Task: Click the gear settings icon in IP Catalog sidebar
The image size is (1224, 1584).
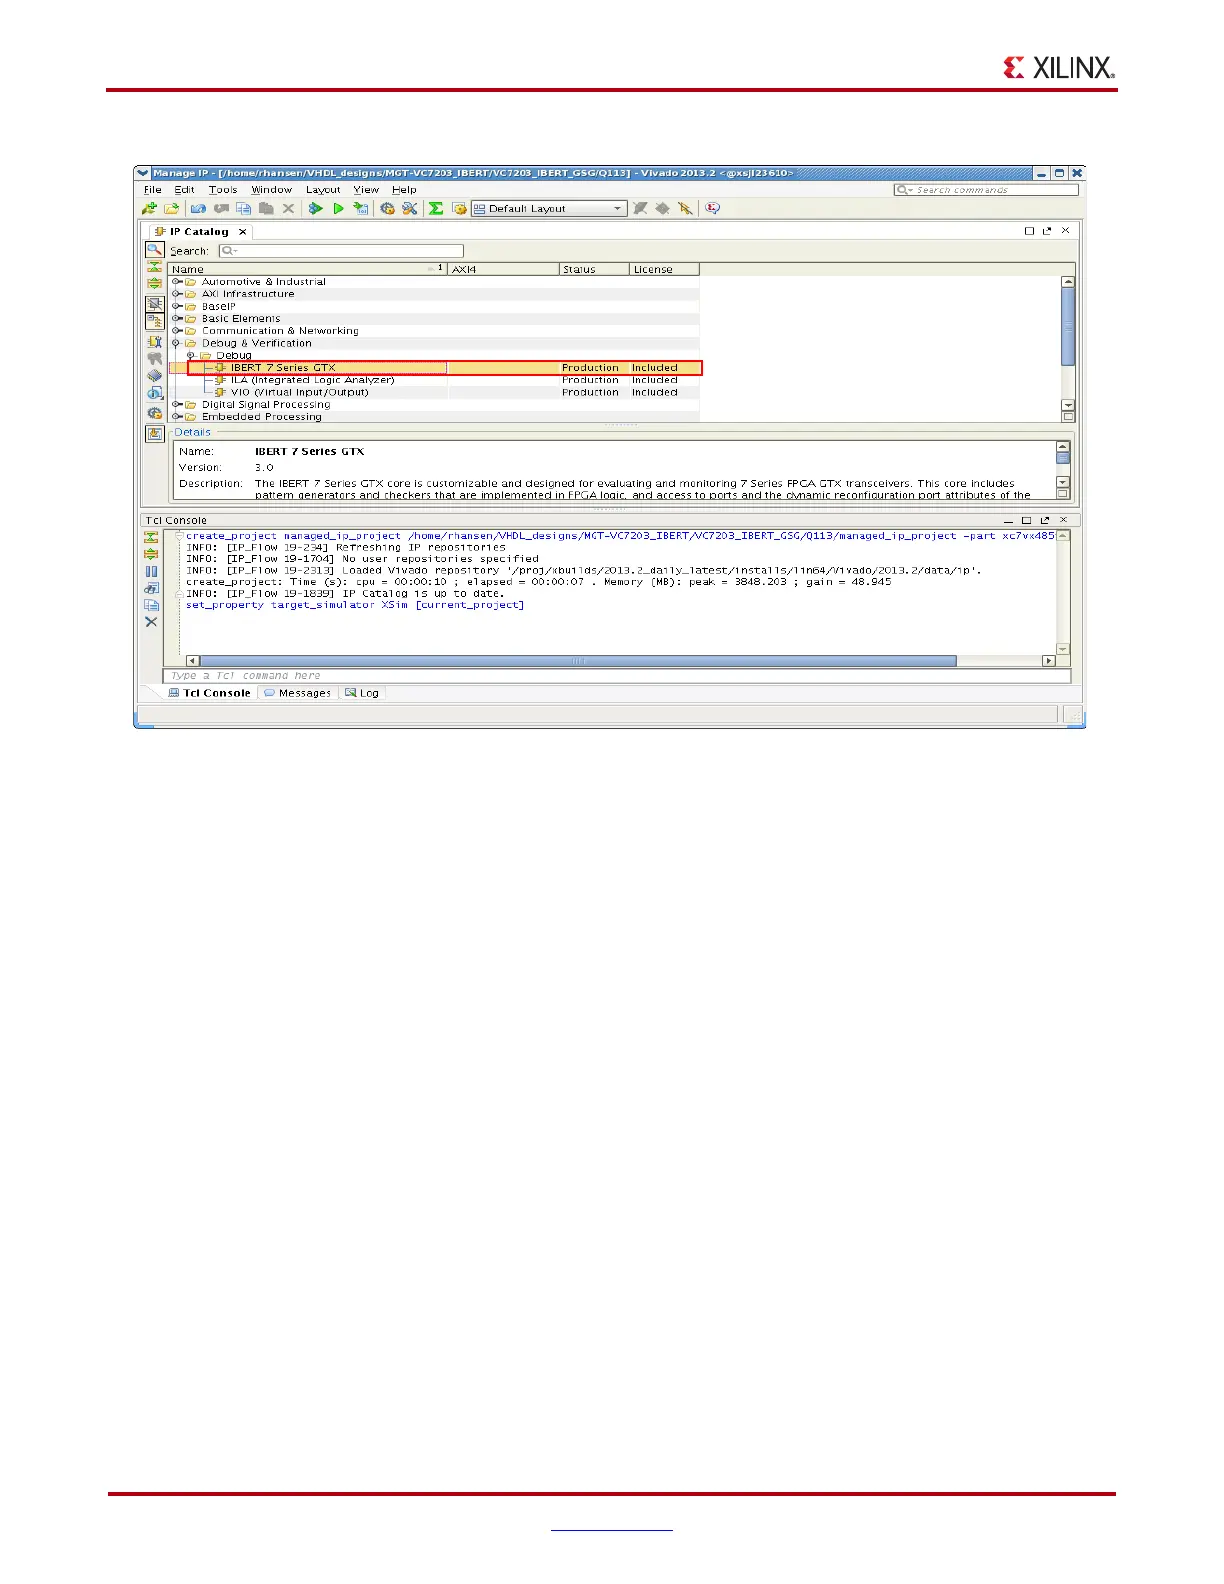Action: point(154,412)
